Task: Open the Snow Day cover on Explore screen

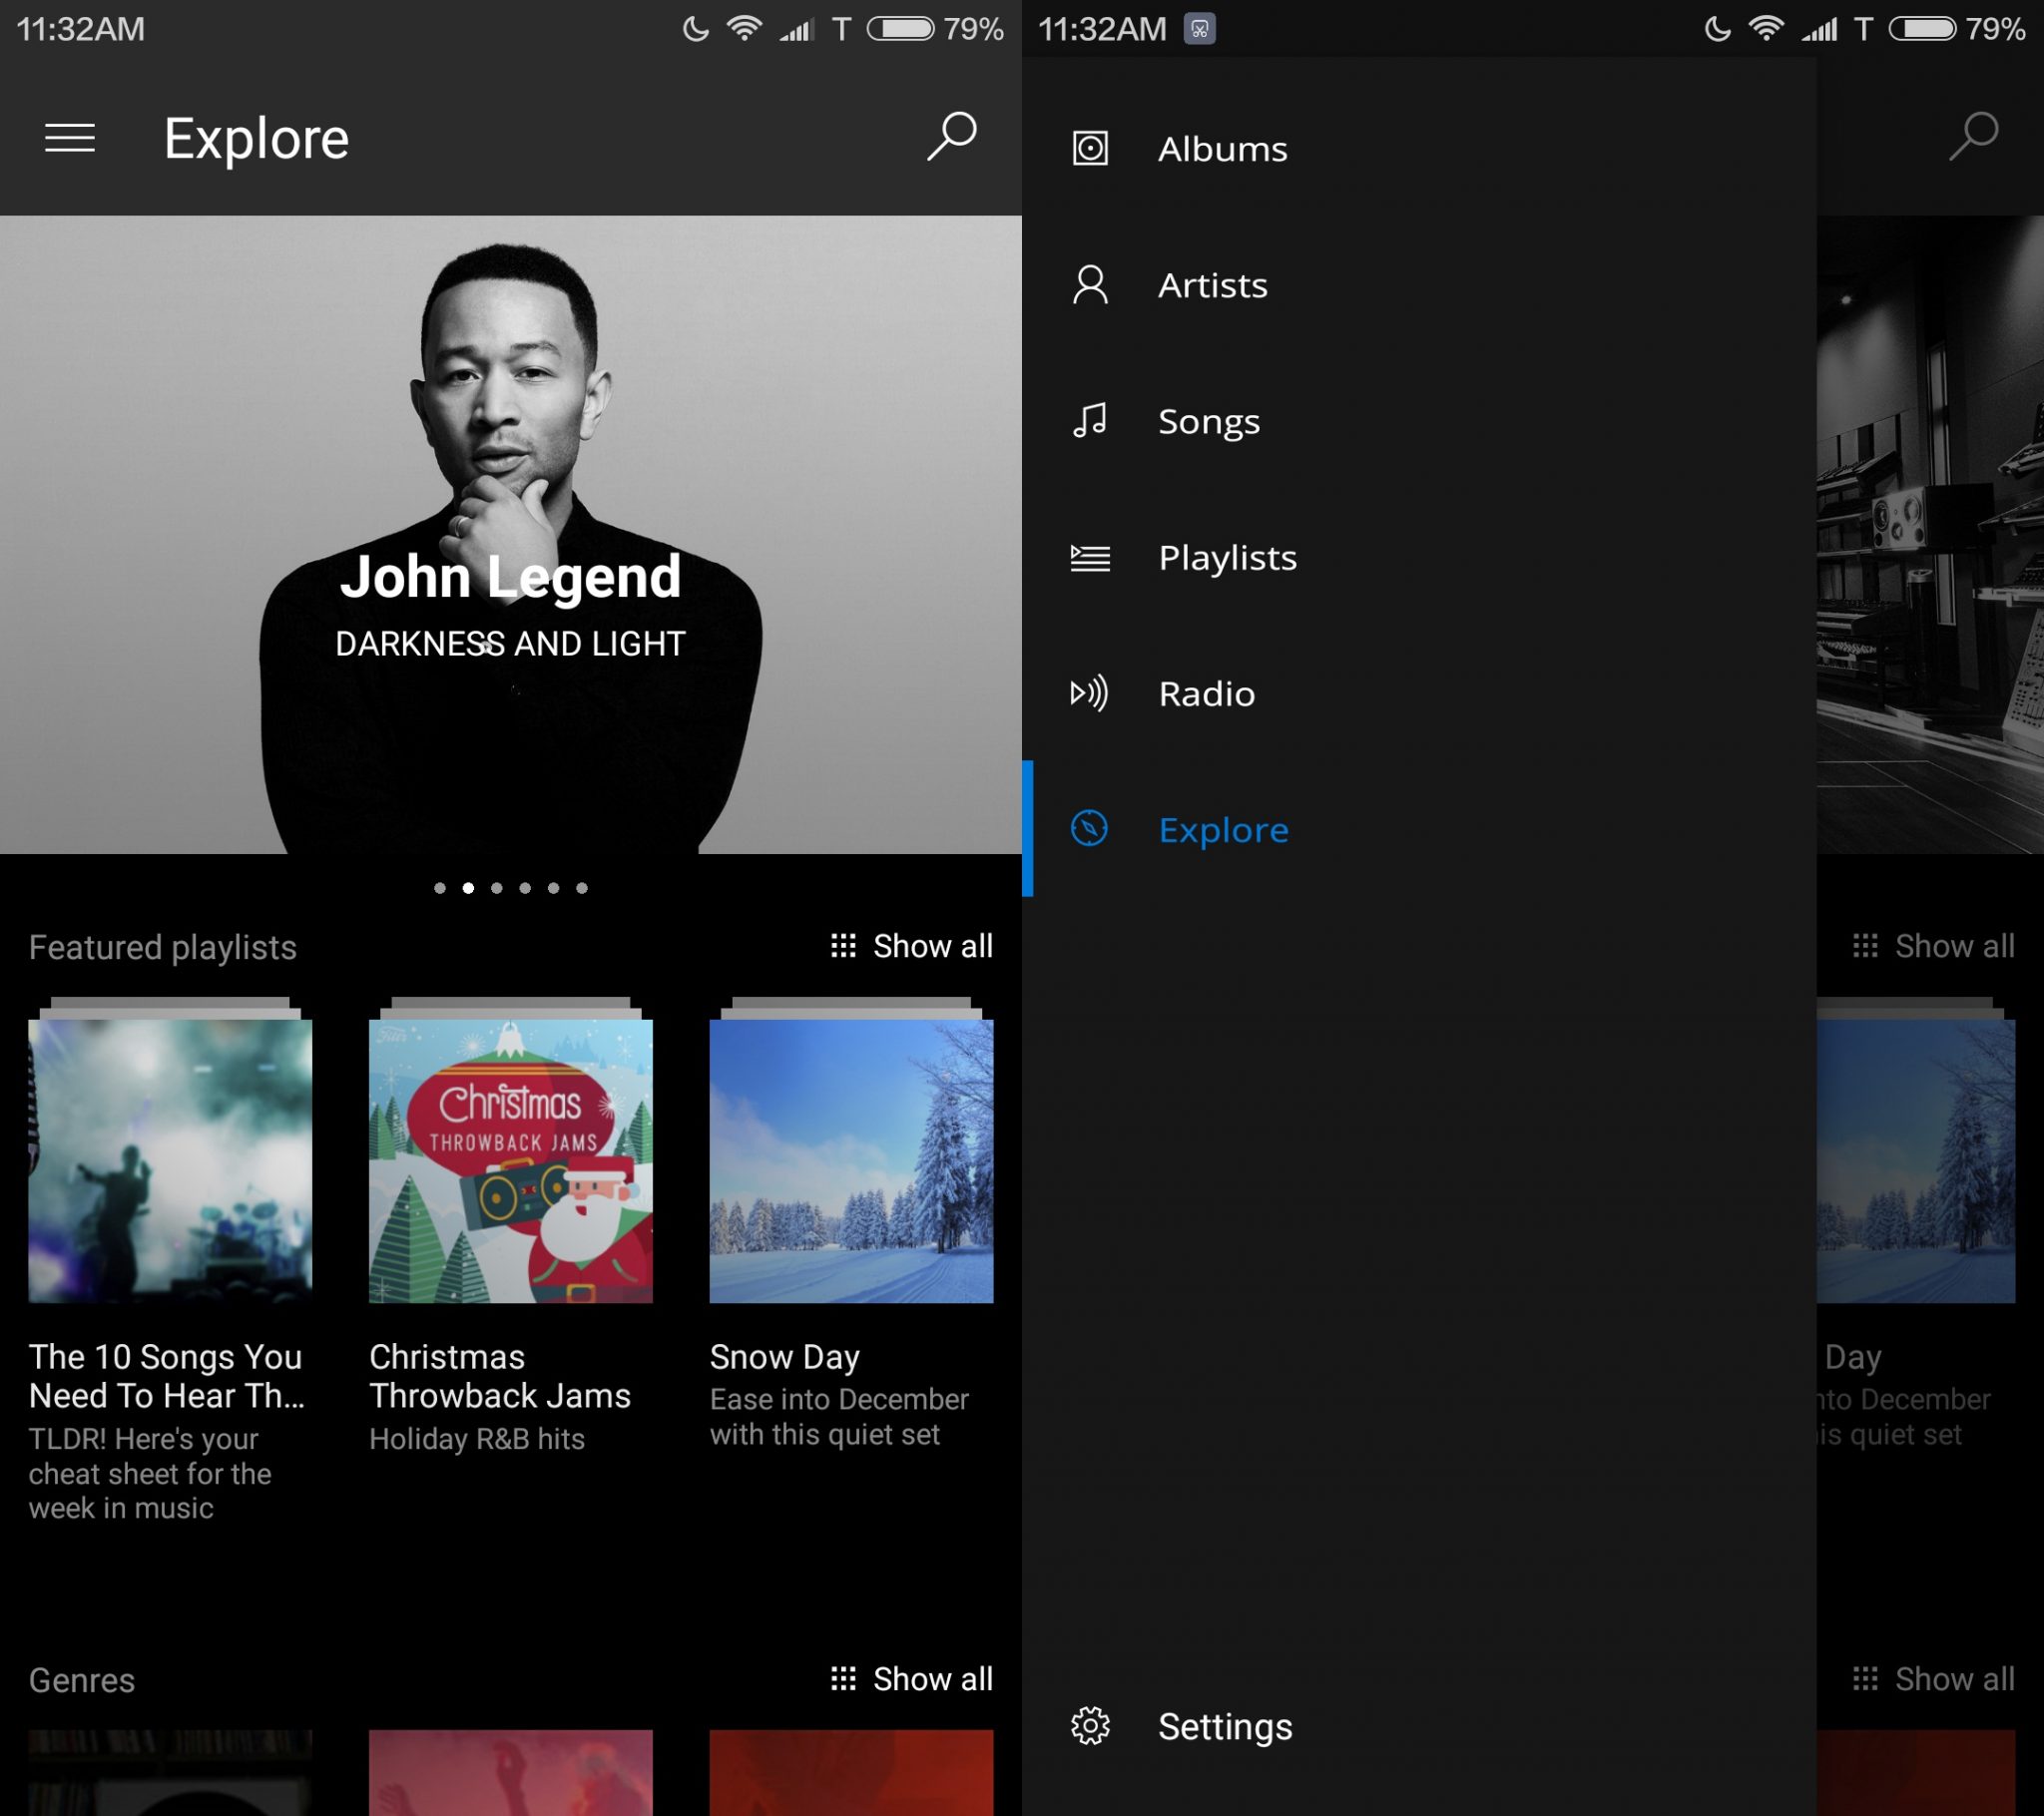Action: (x=852, y=1160)
